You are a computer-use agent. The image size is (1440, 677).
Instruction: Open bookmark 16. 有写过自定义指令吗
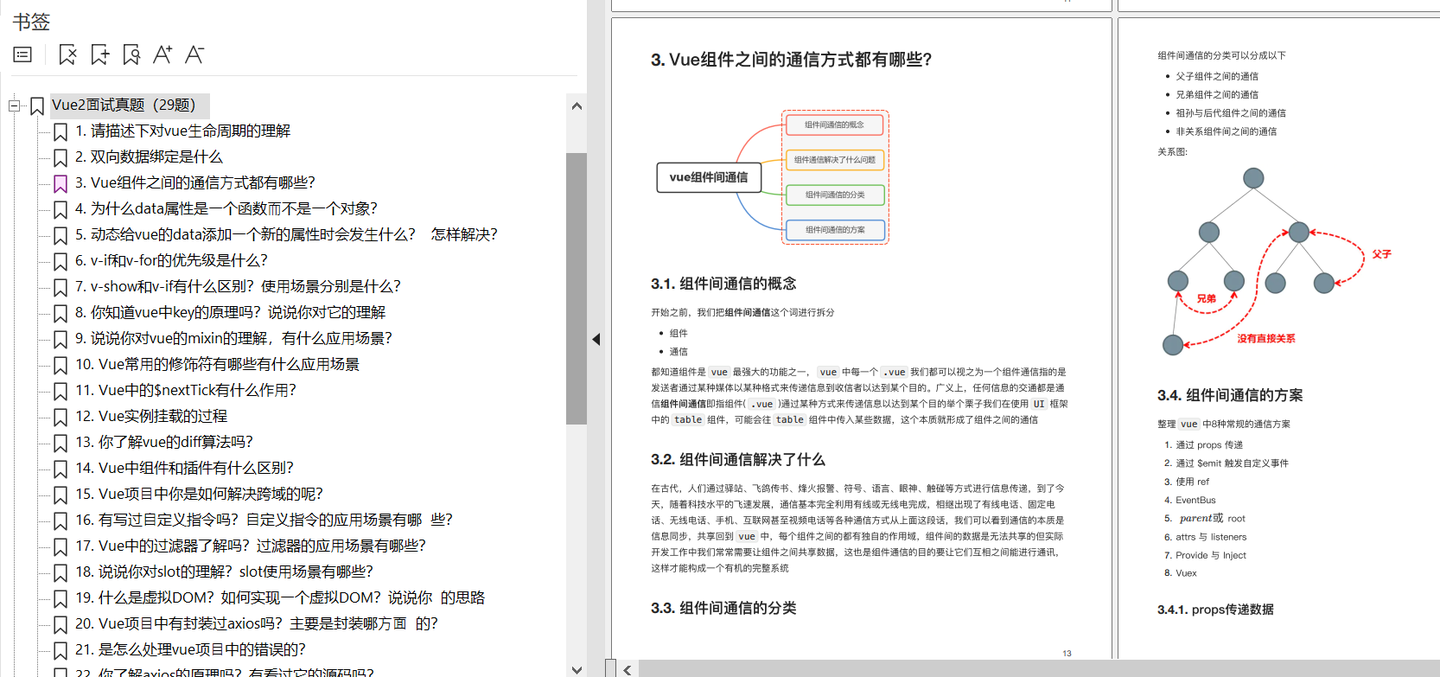(x=264, y=521)
